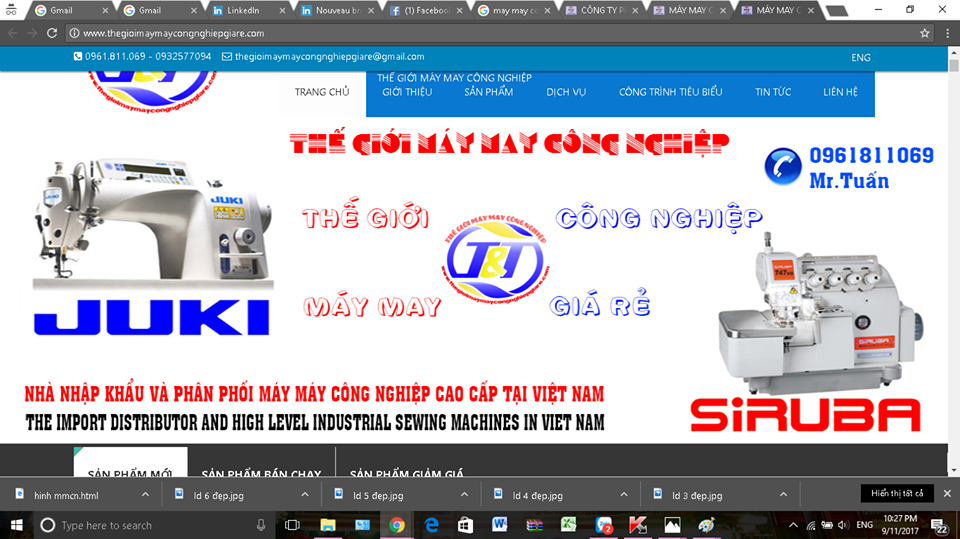This screenshot has width=960, height=539.
Task: Close the LinkedIn tab
Action: coord(282,10)
